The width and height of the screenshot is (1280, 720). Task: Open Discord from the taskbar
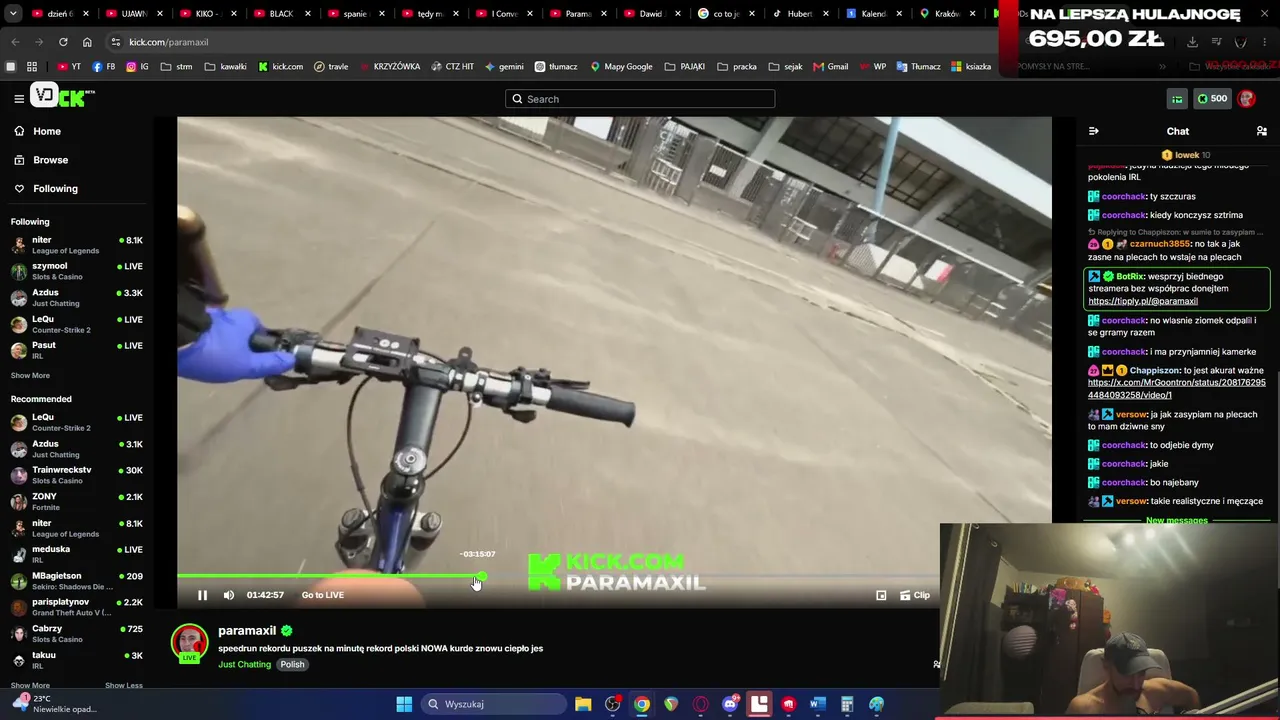(730, 704)
